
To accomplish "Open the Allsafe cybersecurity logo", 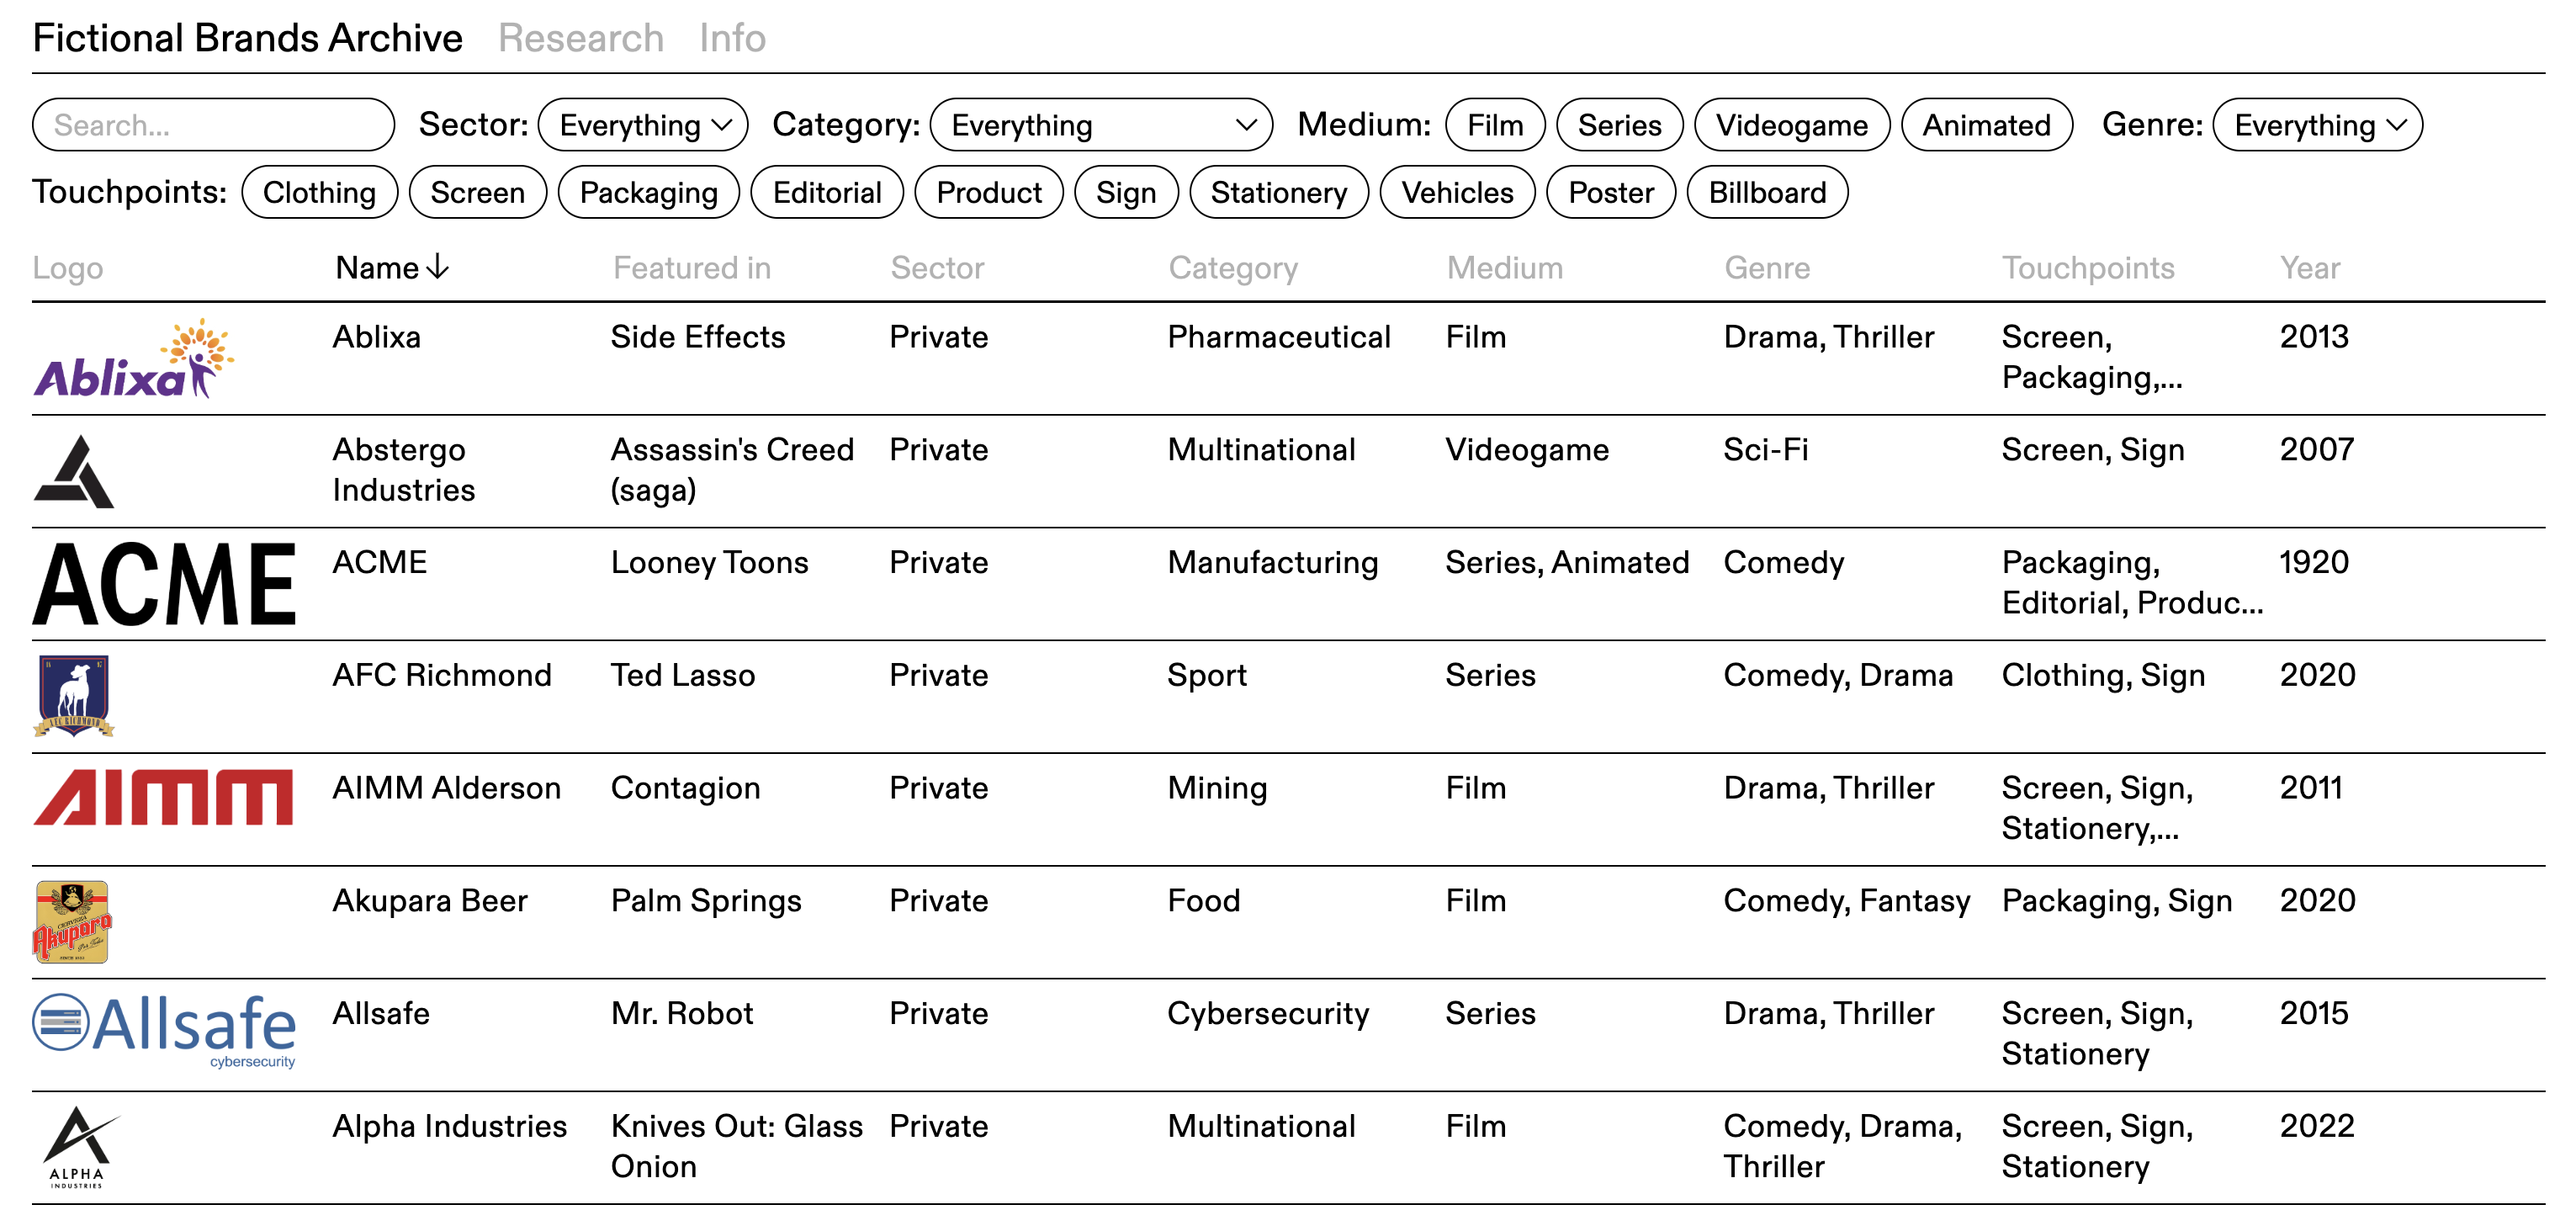I will pos(165,1030).
